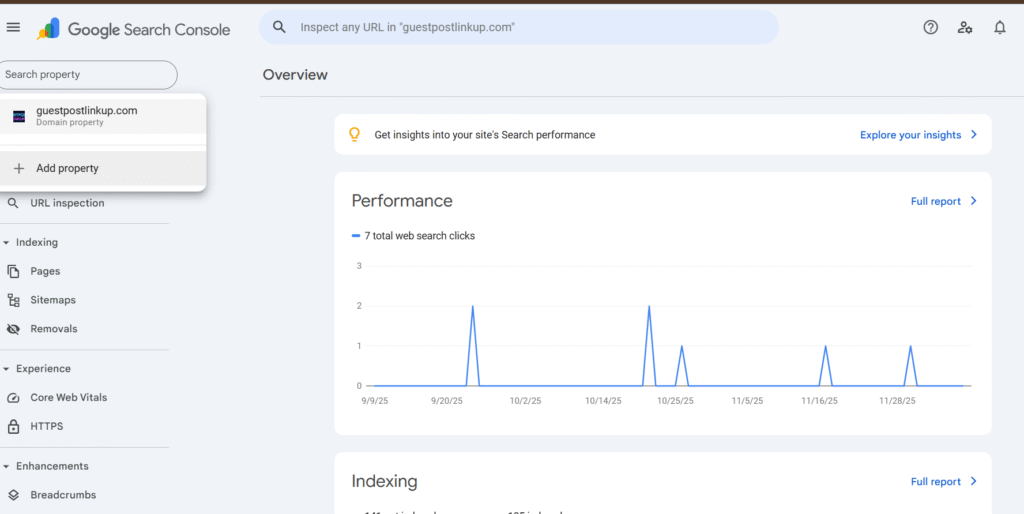Go to Sitemaps in sidebar

point(52,300)
